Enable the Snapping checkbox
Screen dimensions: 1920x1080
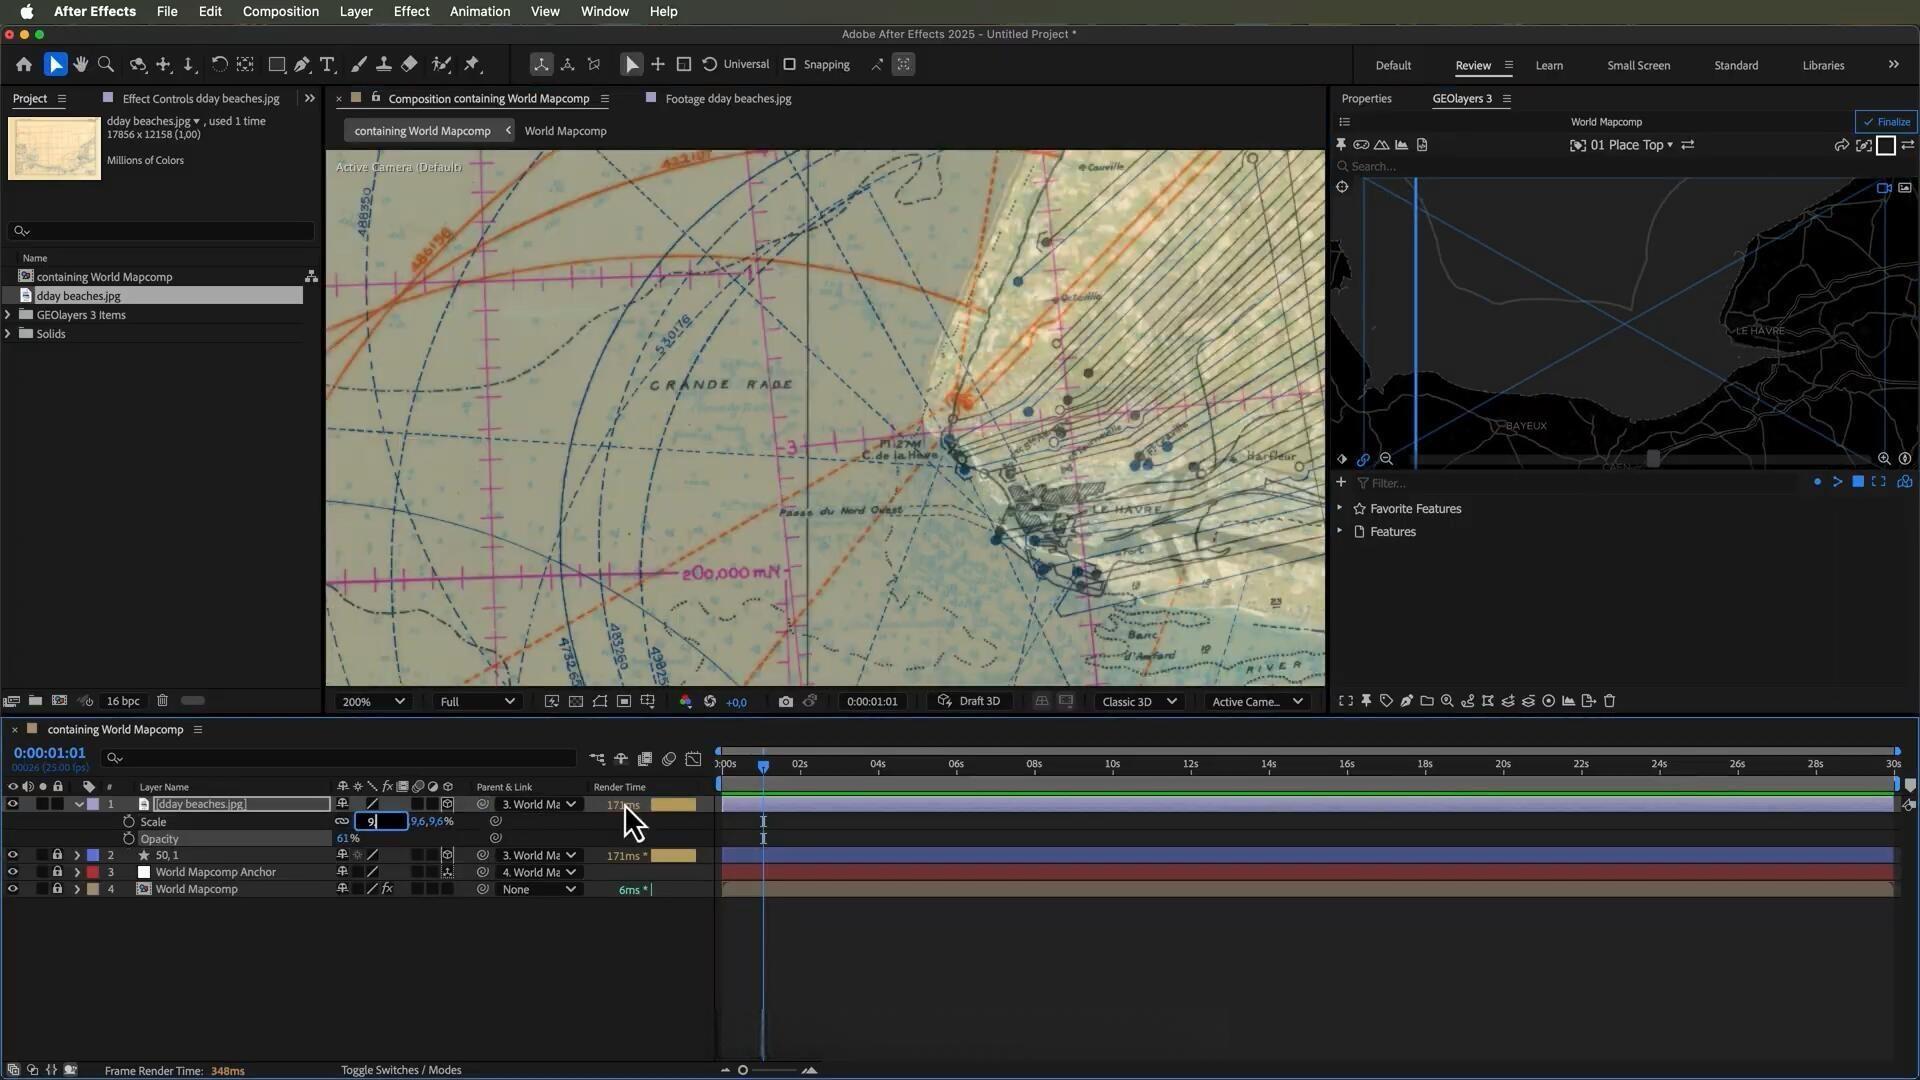[x=790, y=64]
